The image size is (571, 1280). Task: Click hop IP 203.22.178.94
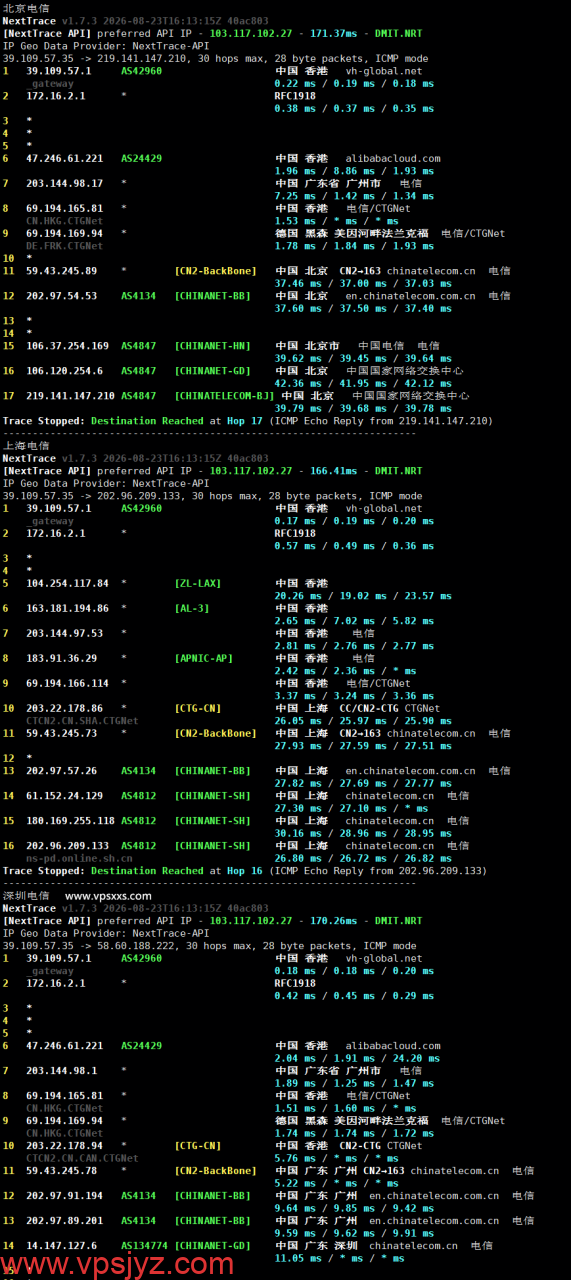(64, 1145)
